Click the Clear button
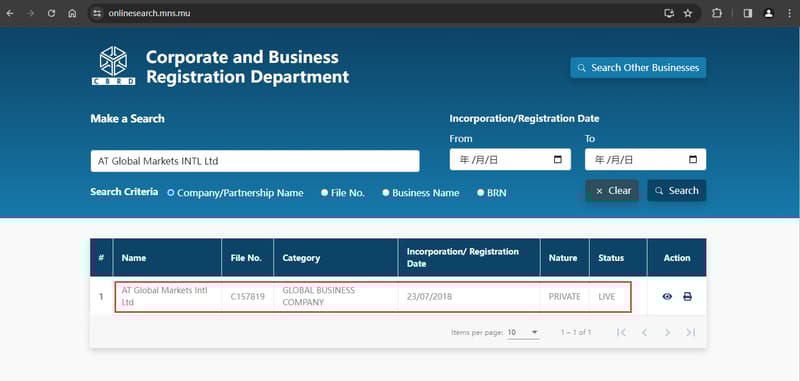Viewport: 800px width, 381px height. [x=612, y=191]
